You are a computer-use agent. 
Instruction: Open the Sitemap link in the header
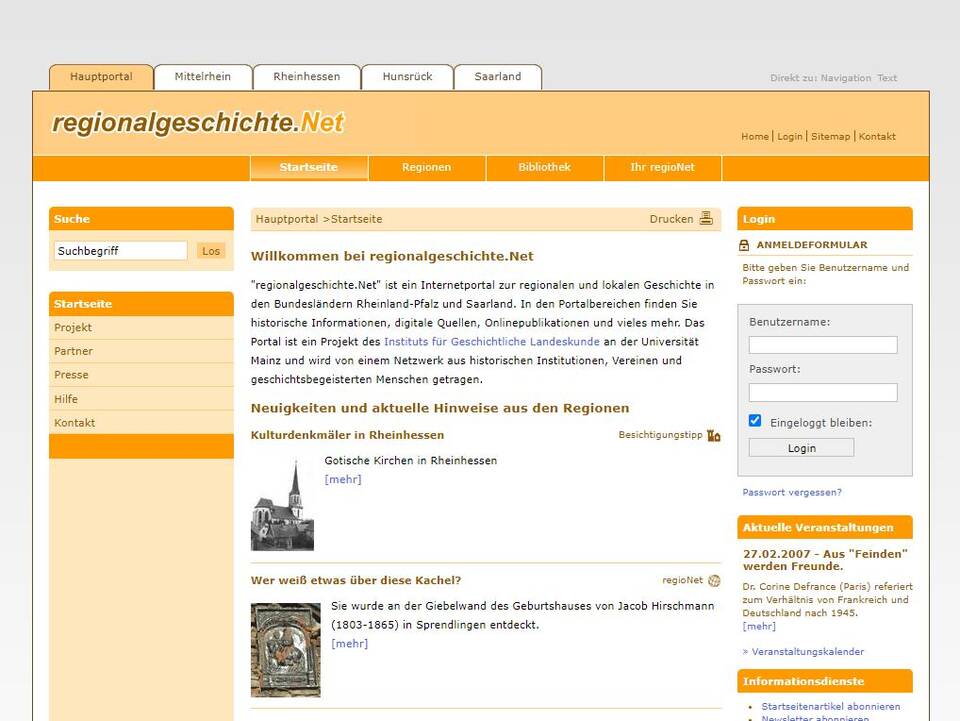point(831,136)
